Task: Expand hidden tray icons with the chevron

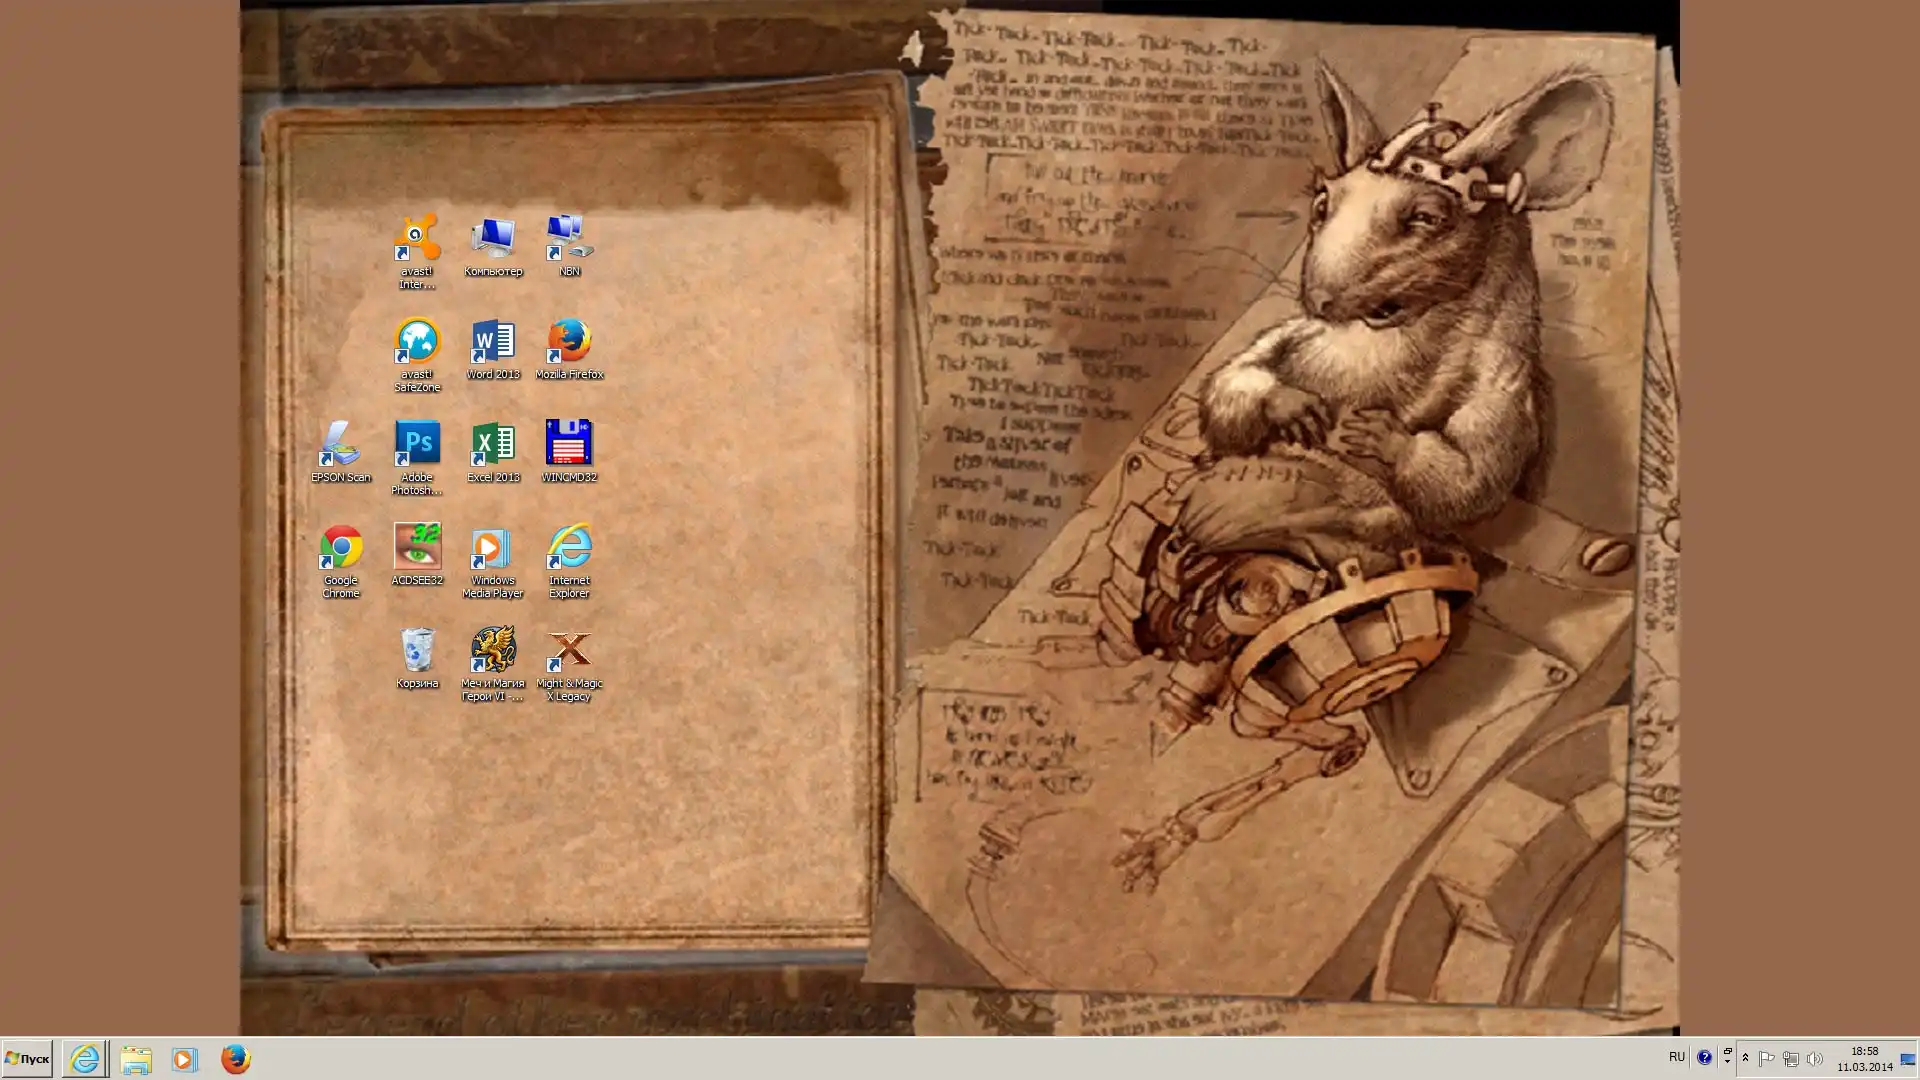Action: pyautogui.click(x=1745, y=1058)
